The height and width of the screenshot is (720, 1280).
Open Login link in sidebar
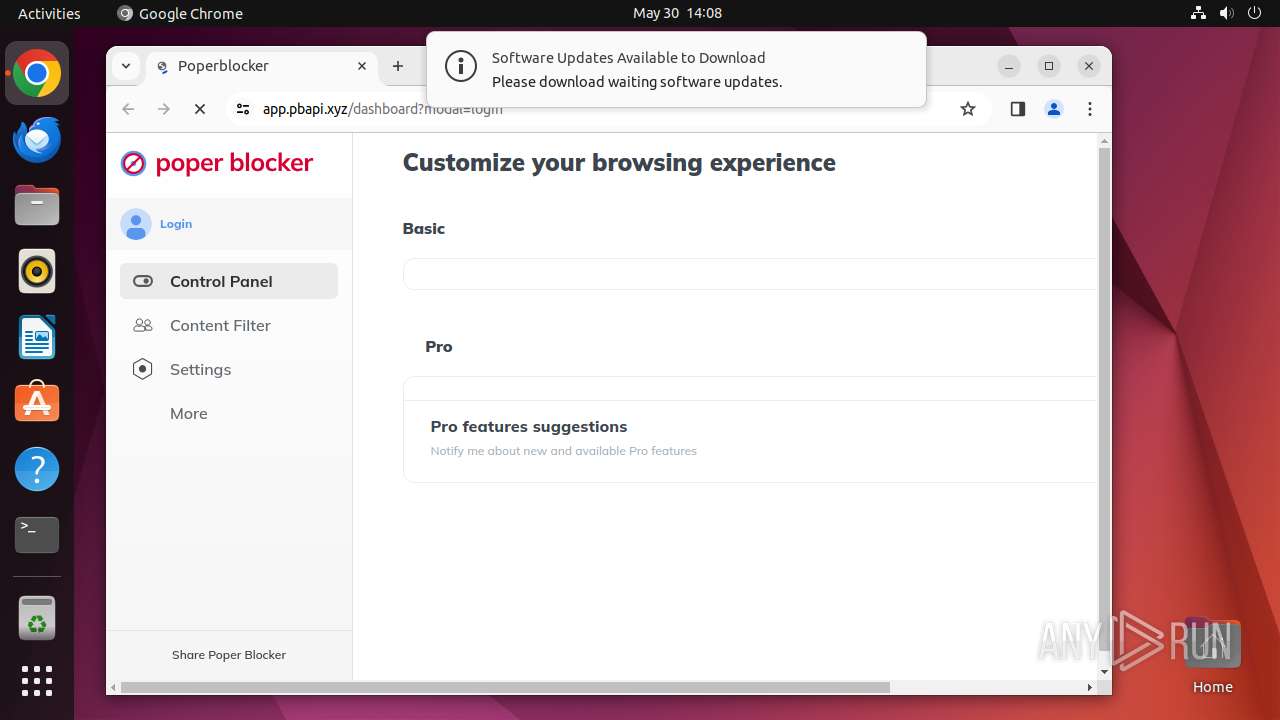[x=176, y=224]
